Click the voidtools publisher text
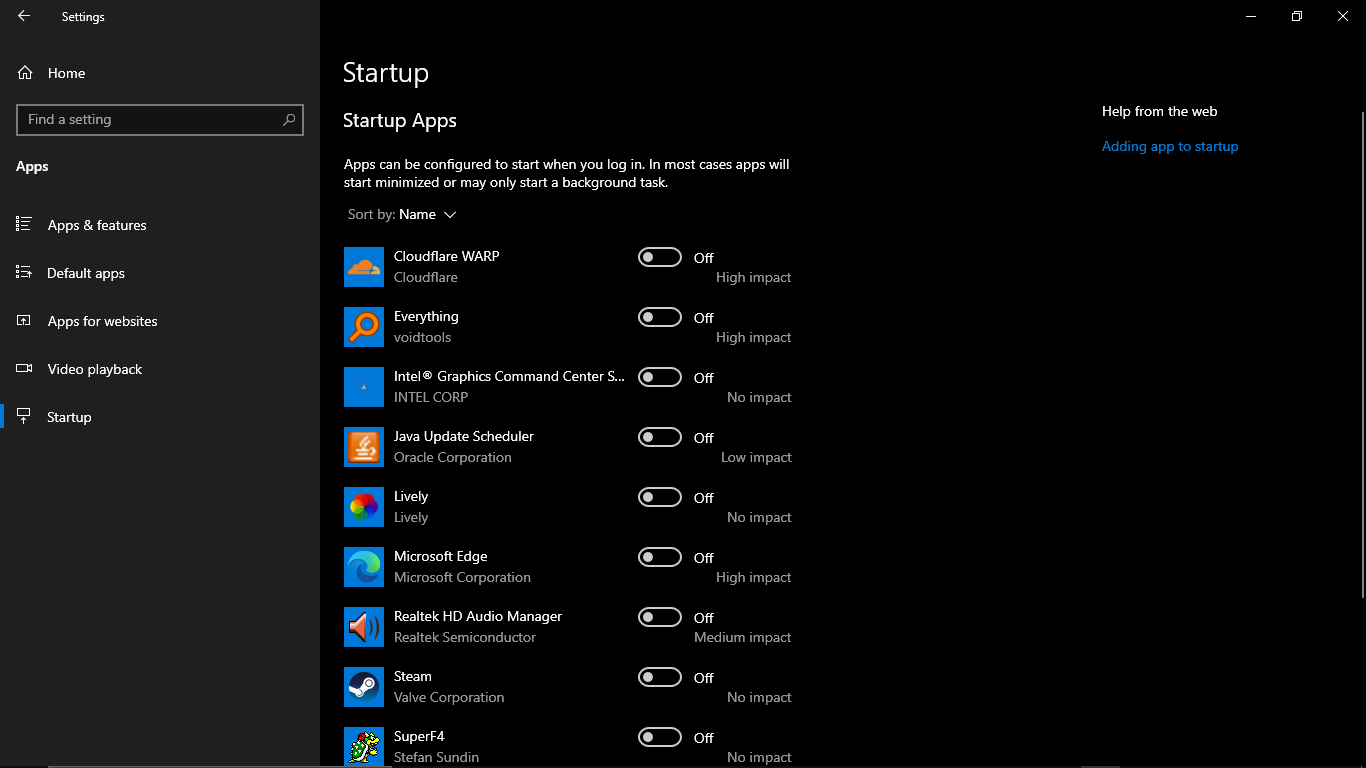1366x768 pixels. tap(422, 337)
